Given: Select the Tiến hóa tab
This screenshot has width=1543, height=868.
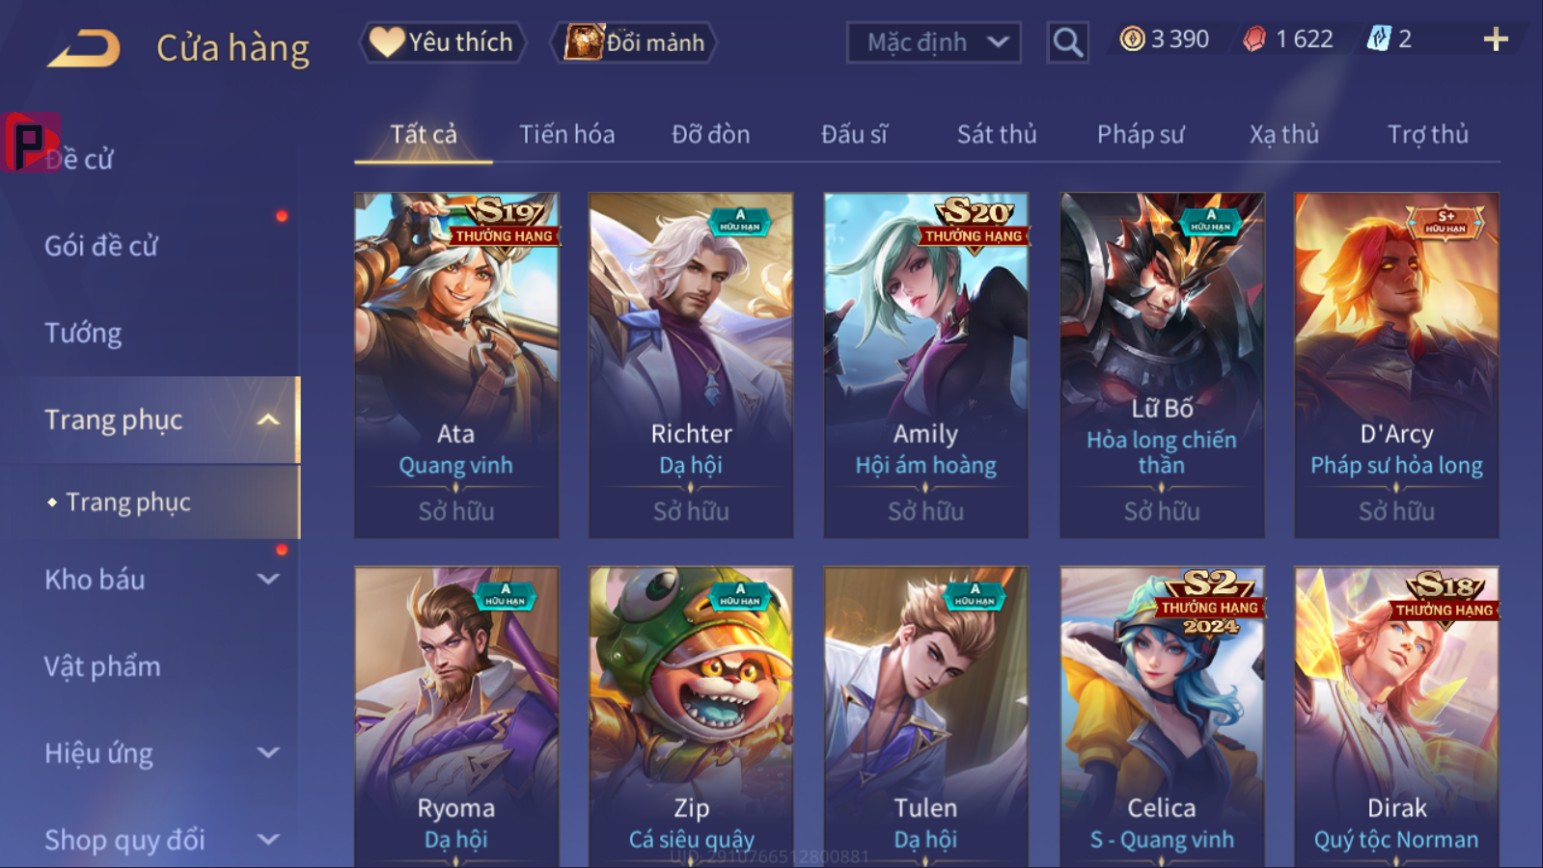Looking at the screenshot, I should pyautogui.click(x=566, y=134).
